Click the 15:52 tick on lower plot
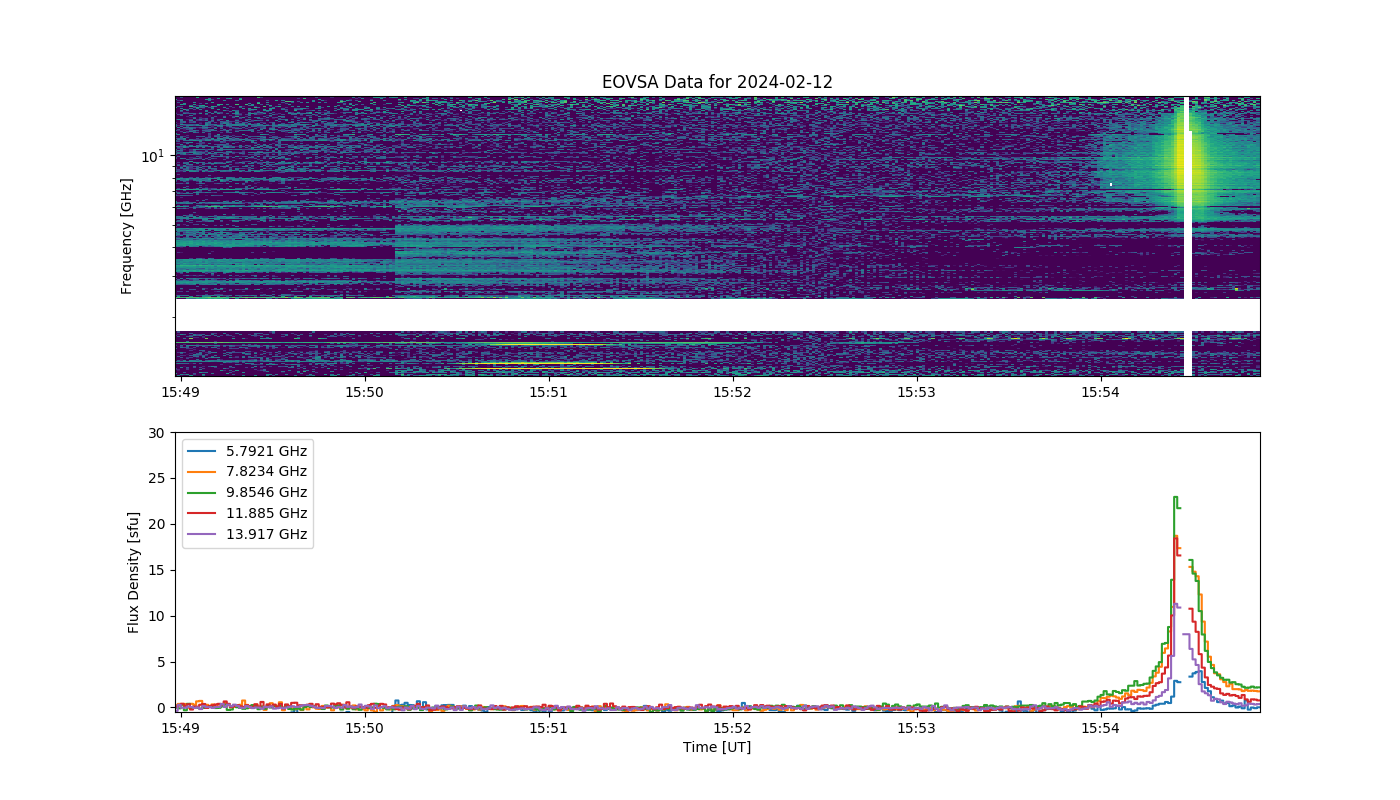The image size is (1400, 800). click(733, 729)
